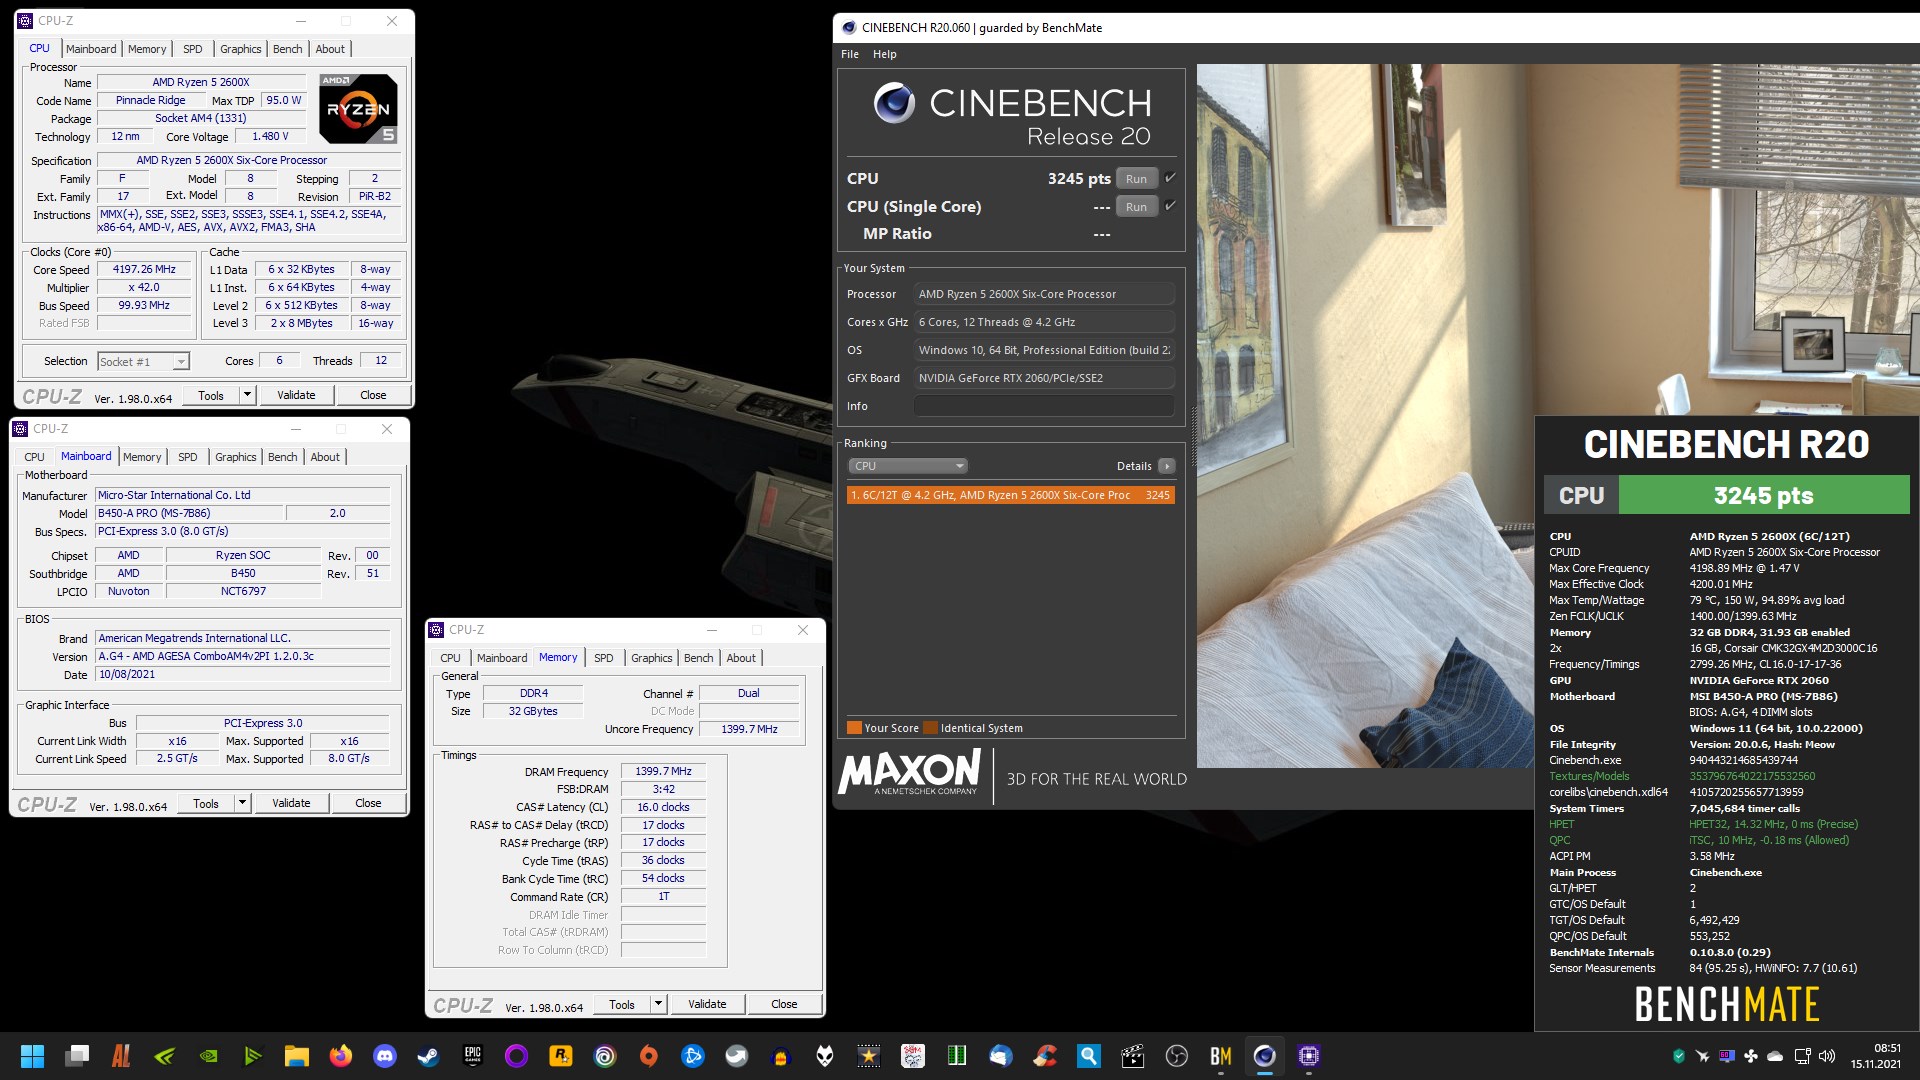This screenshot has height=1080, width=1920.
Task: Open the About tab in the CPU-Z Memory window
Action: click(741, 658)
